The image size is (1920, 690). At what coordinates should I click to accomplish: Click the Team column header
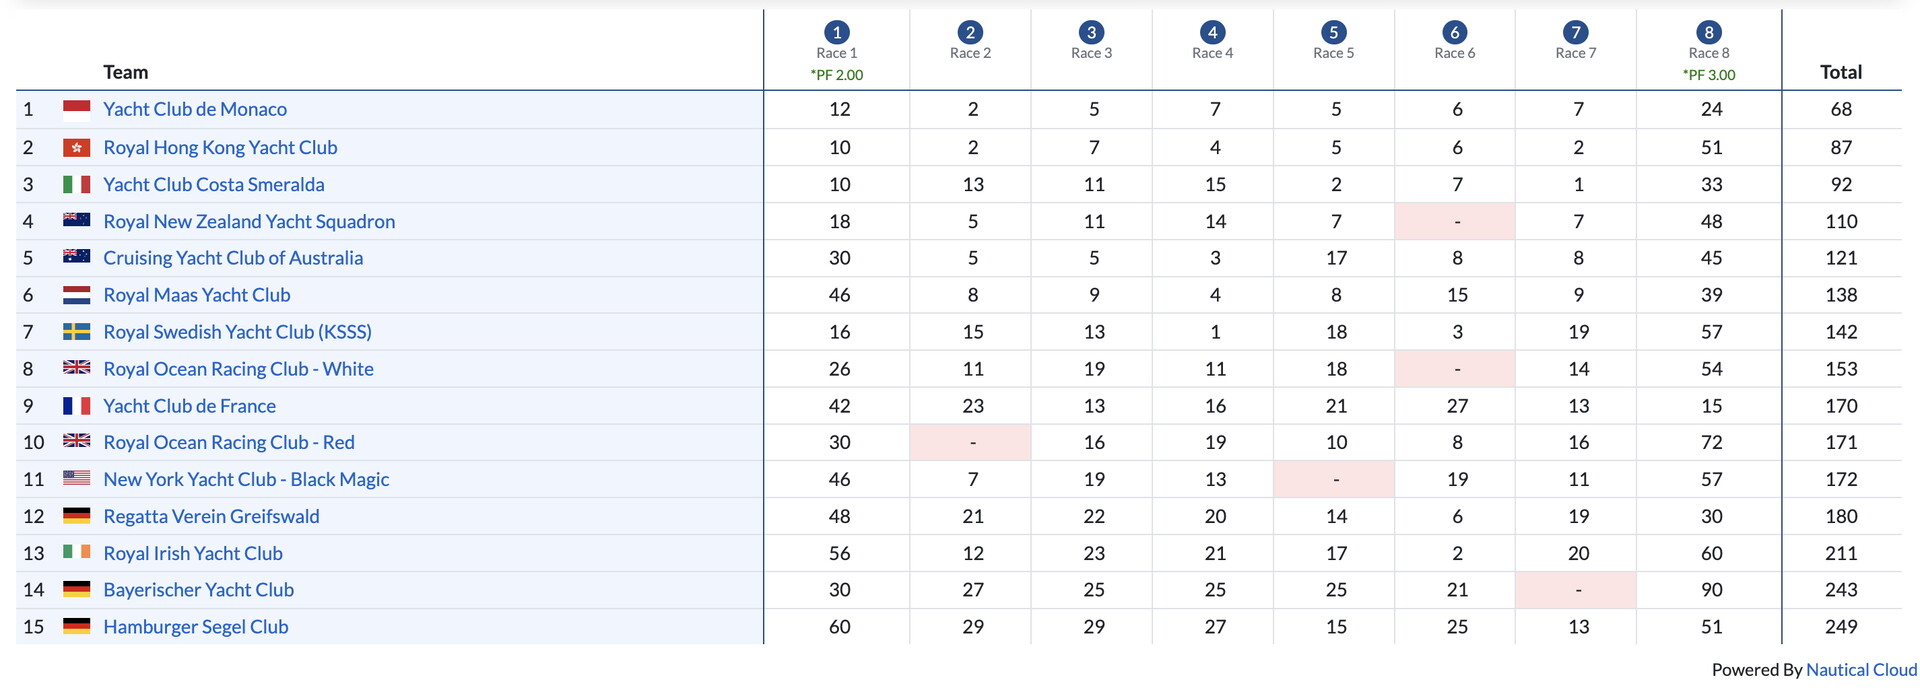(125, 72)
